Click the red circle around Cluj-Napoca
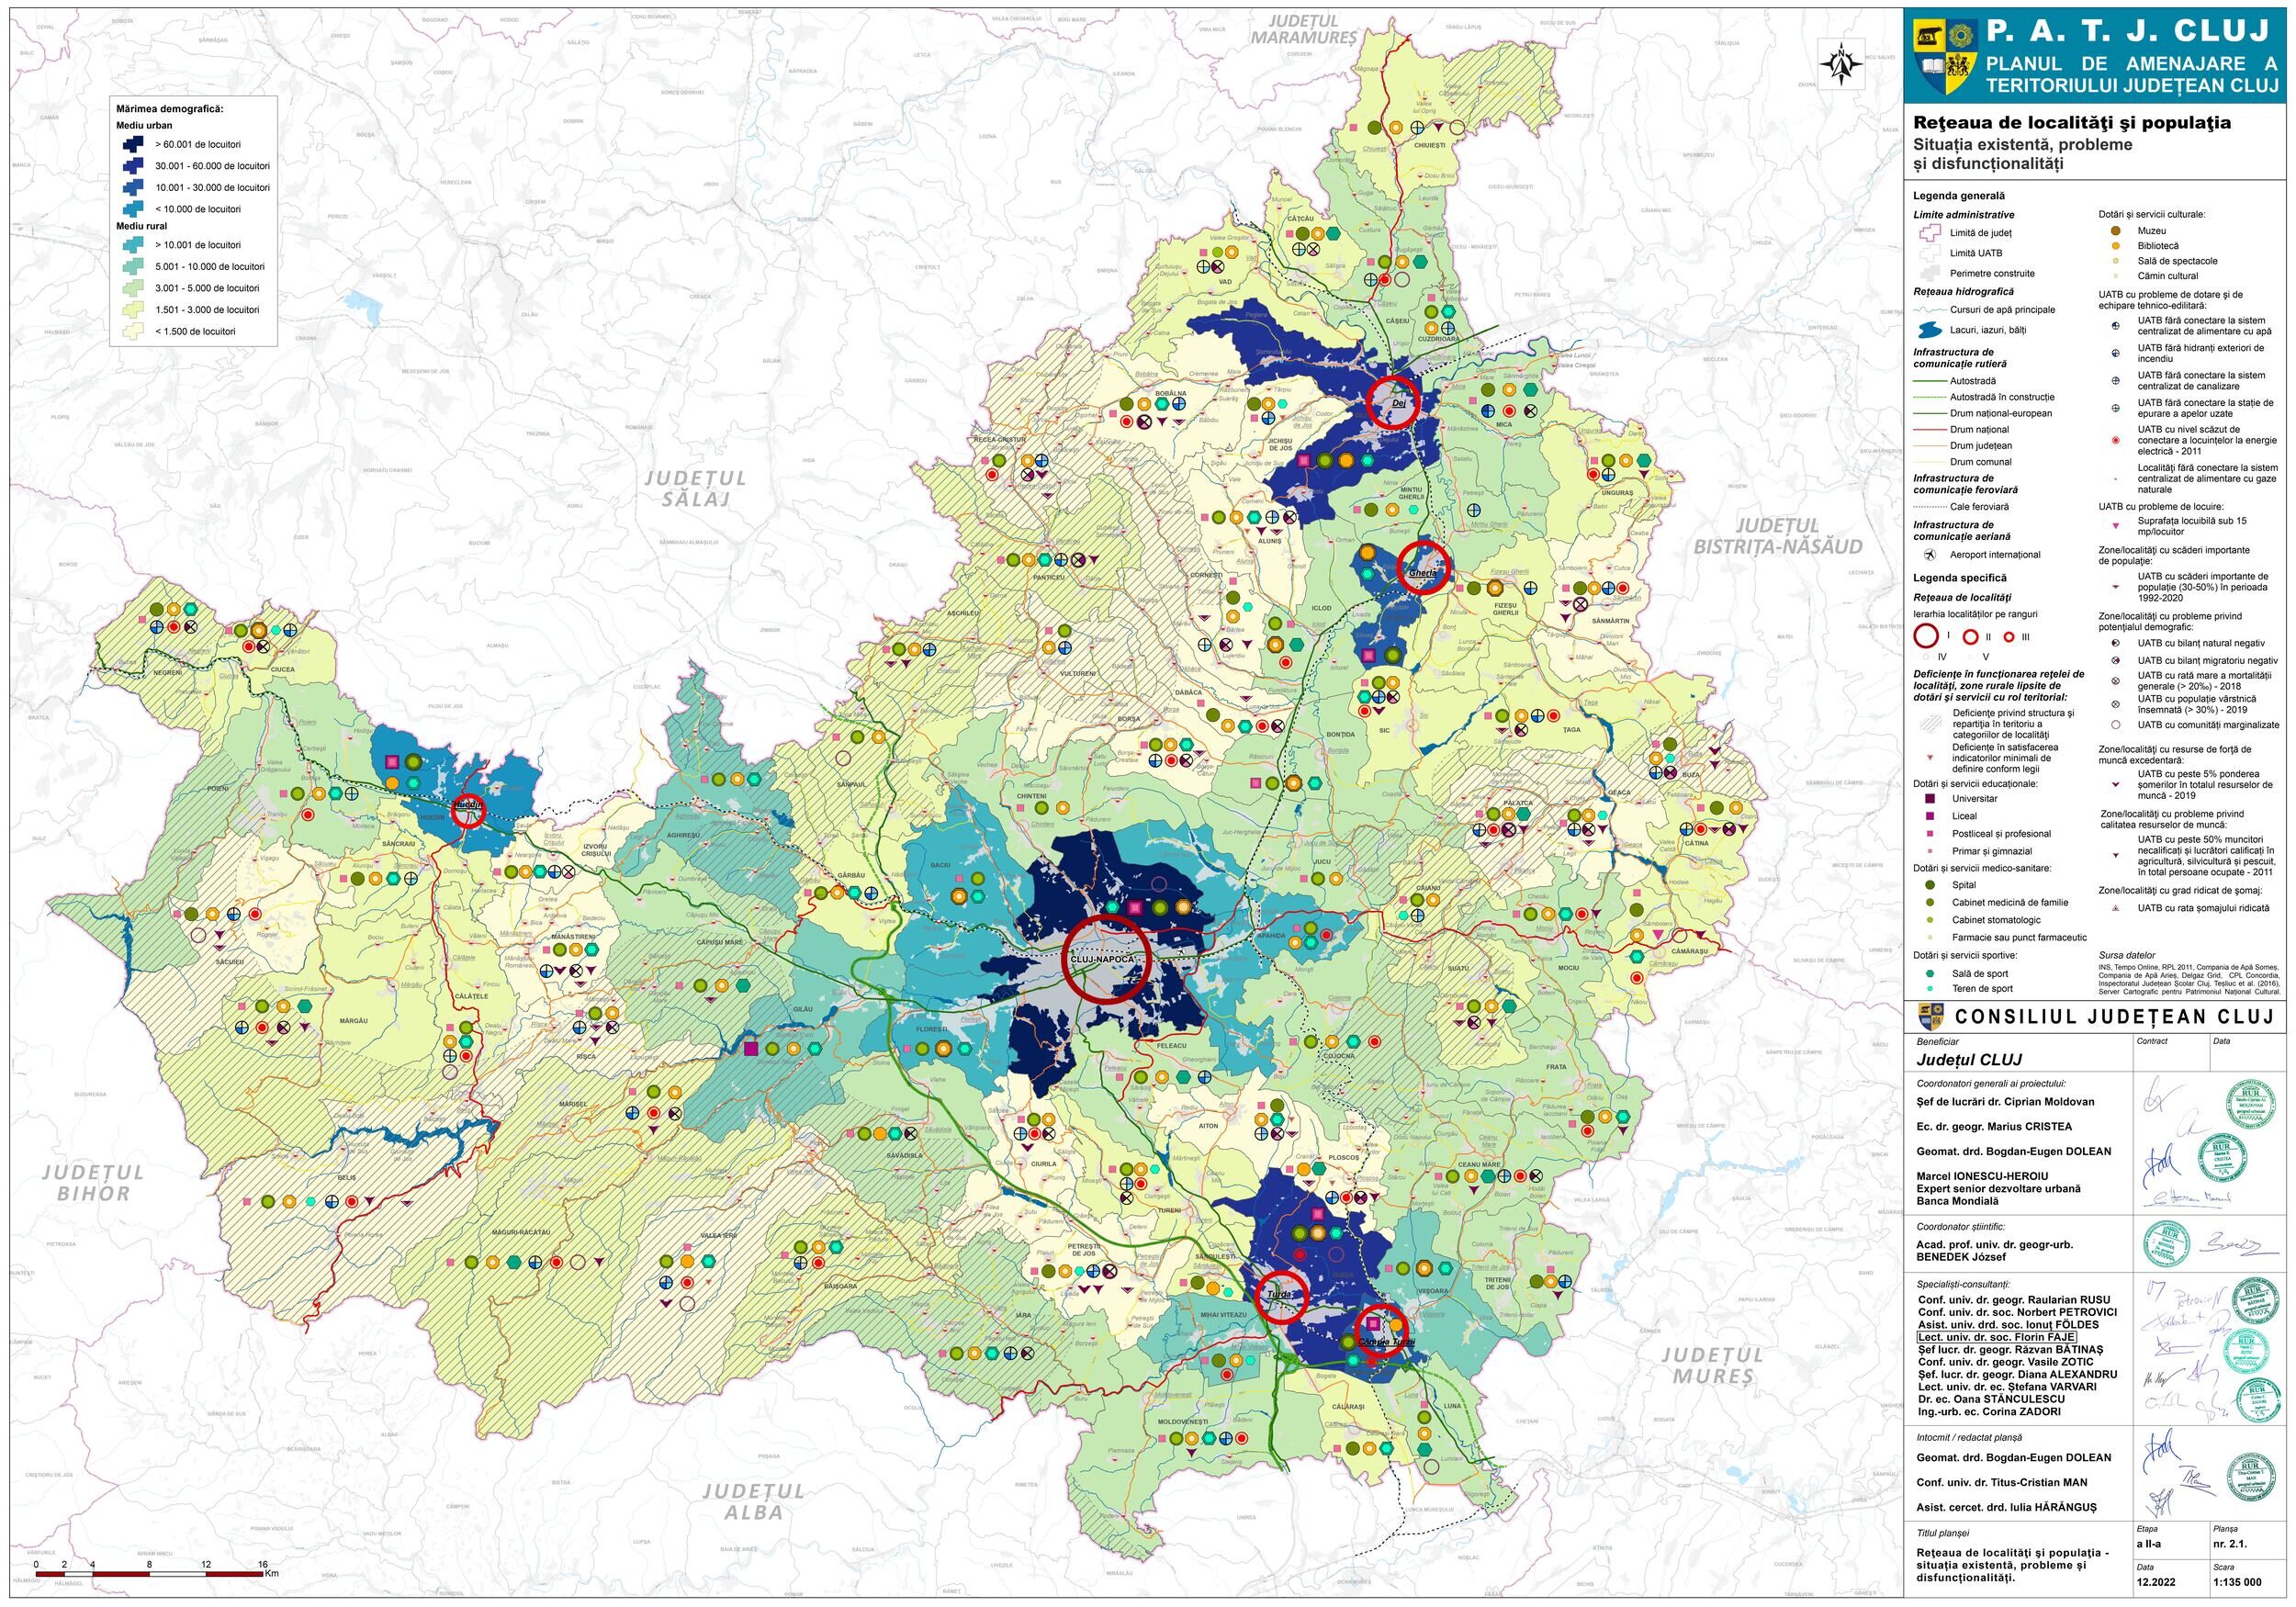Screen dimensions: 2296x1607 [x=1105, y=957]
